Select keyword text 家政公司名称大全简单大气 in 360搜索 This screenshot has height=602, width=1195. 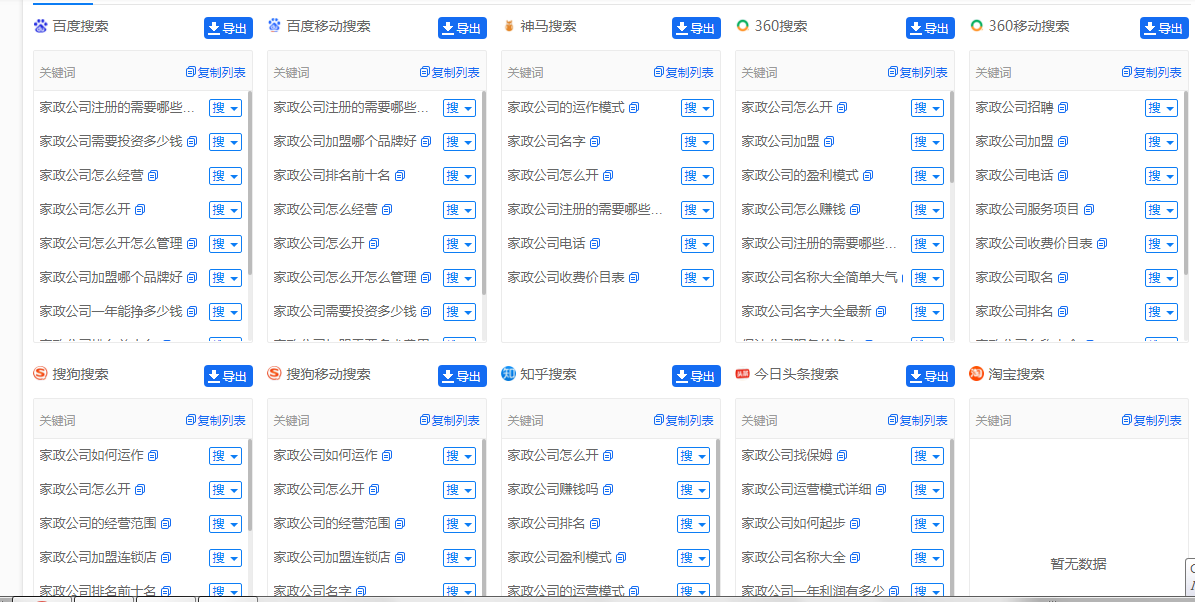click(x=821, y=277)
